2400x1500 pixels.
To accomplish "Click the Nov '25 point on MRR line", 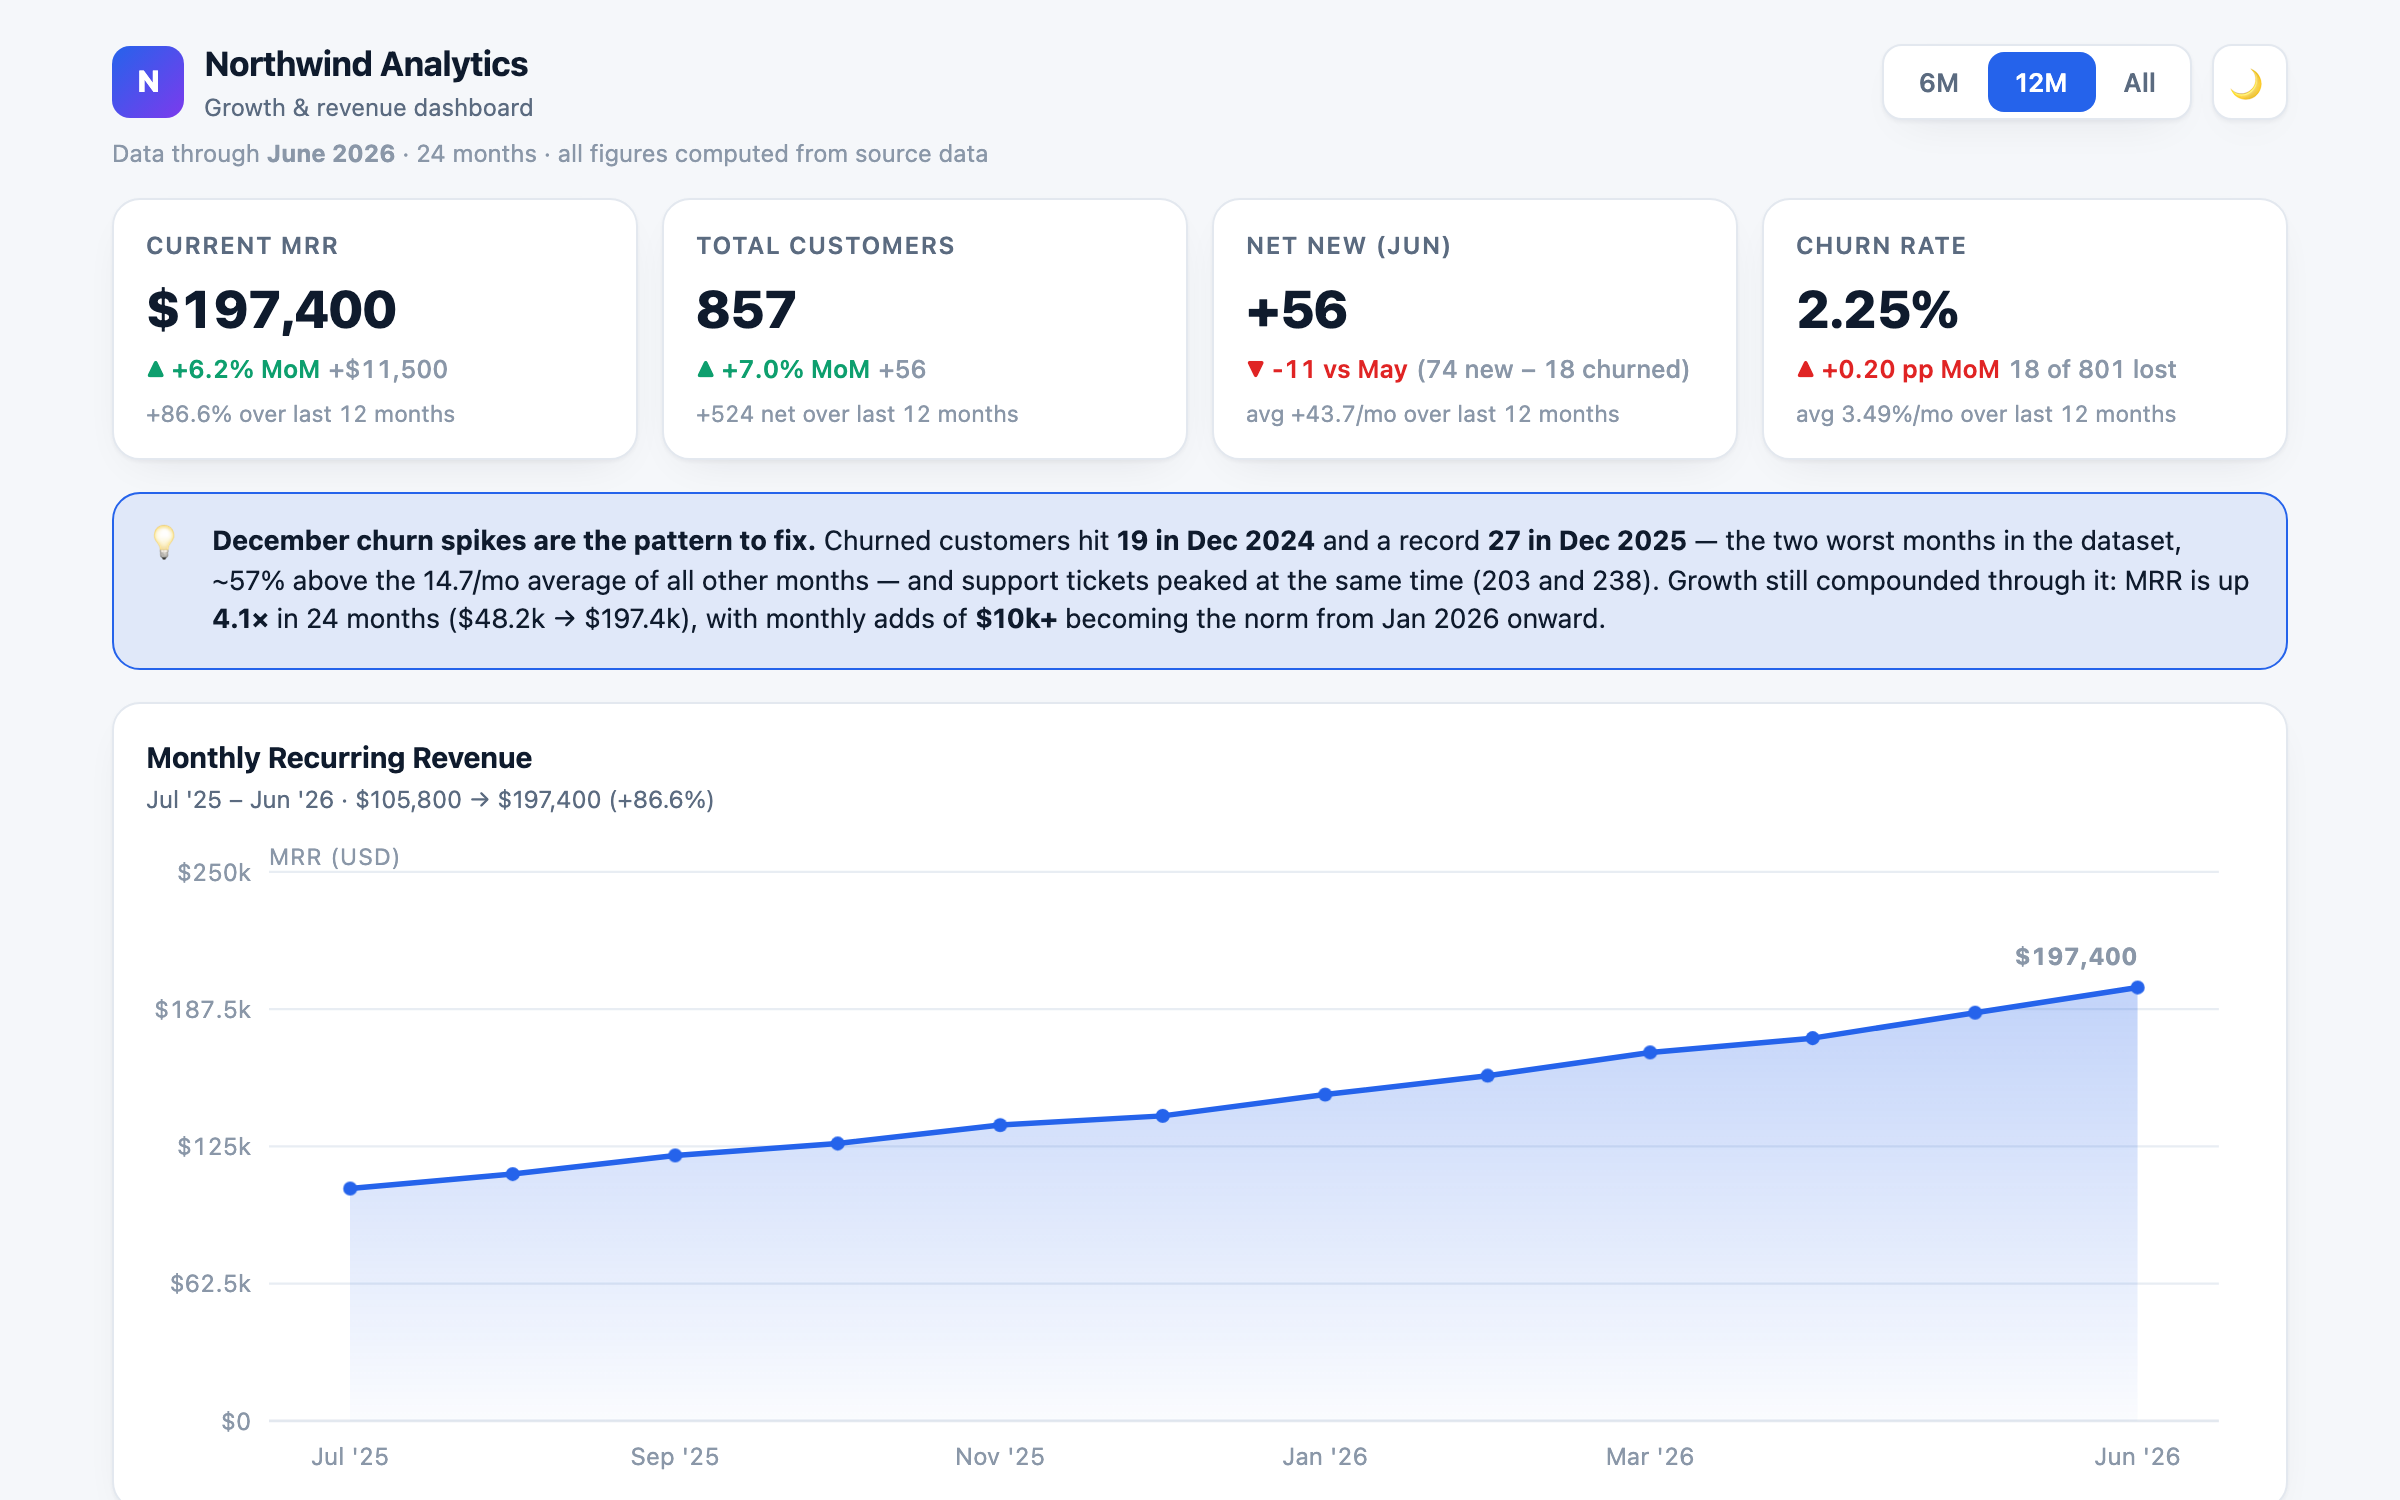I will [x=1000, y=1125].
